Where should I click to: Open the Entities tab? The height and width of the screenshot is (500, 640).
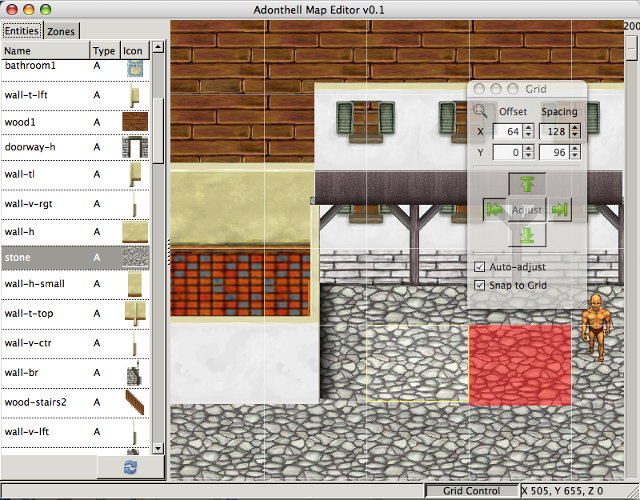[x=21, y=32]
